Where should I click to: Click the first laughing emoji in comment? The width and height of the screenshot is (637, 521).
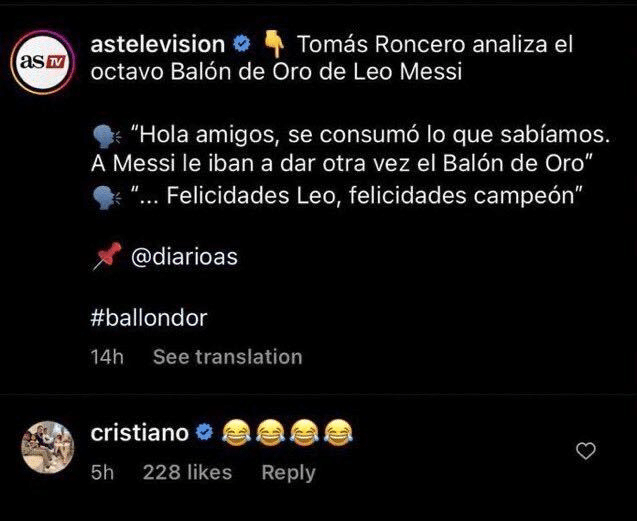[236, 432]
